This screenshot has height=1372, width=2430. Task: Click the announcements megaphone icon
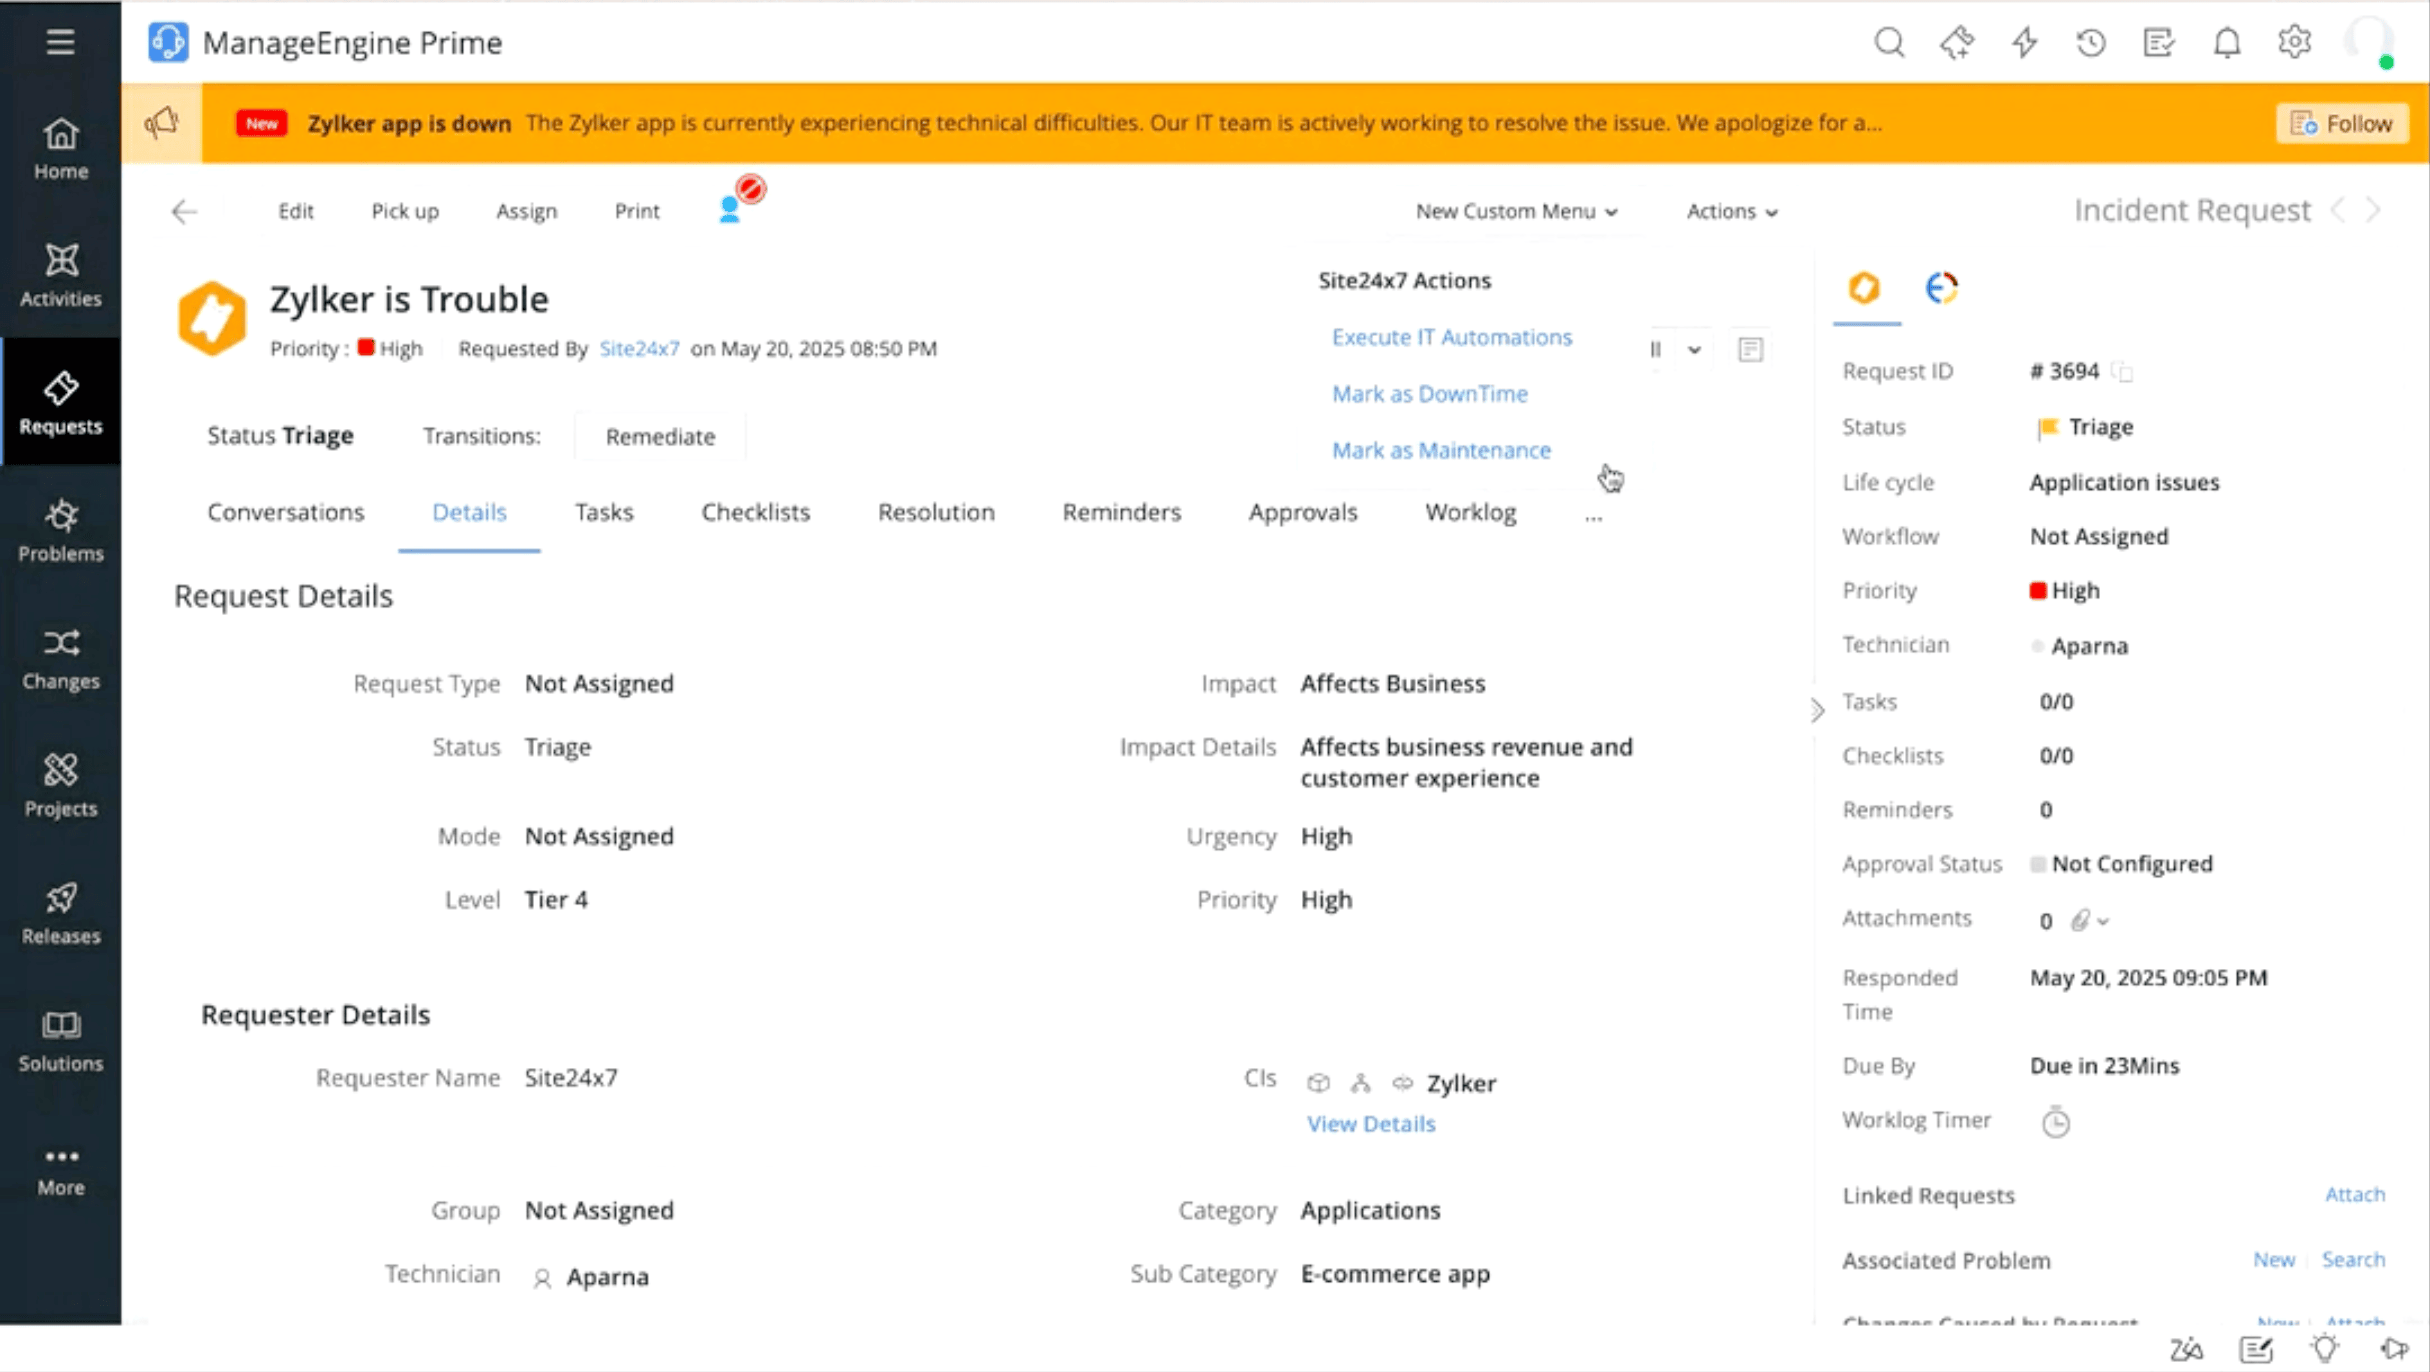161,122
